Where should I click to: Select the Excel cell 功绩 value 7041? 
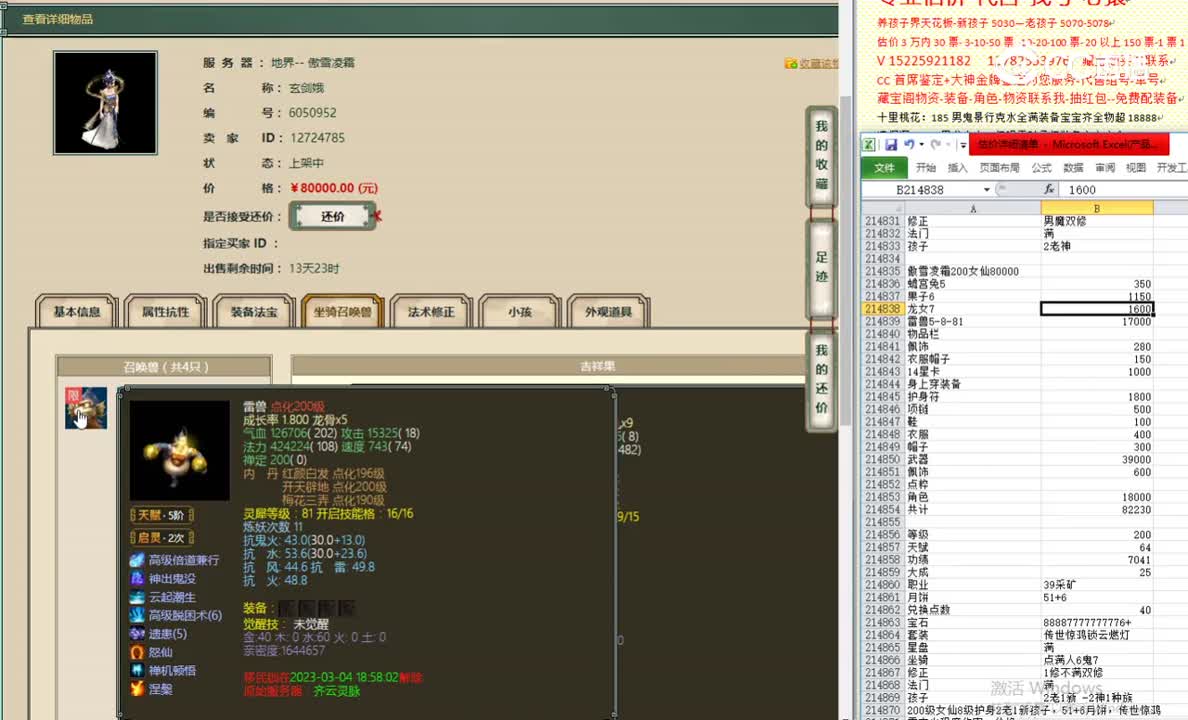point(1097,560)
